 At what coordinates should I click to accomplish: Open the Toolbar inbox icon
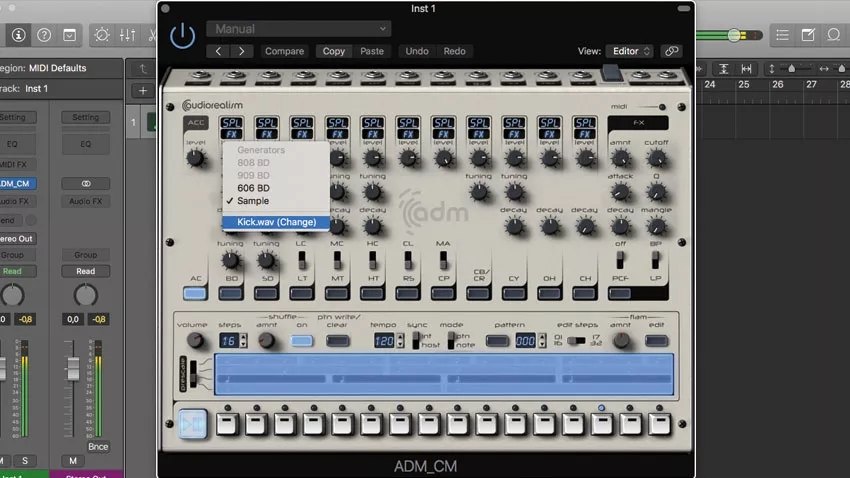click(69, 35)
